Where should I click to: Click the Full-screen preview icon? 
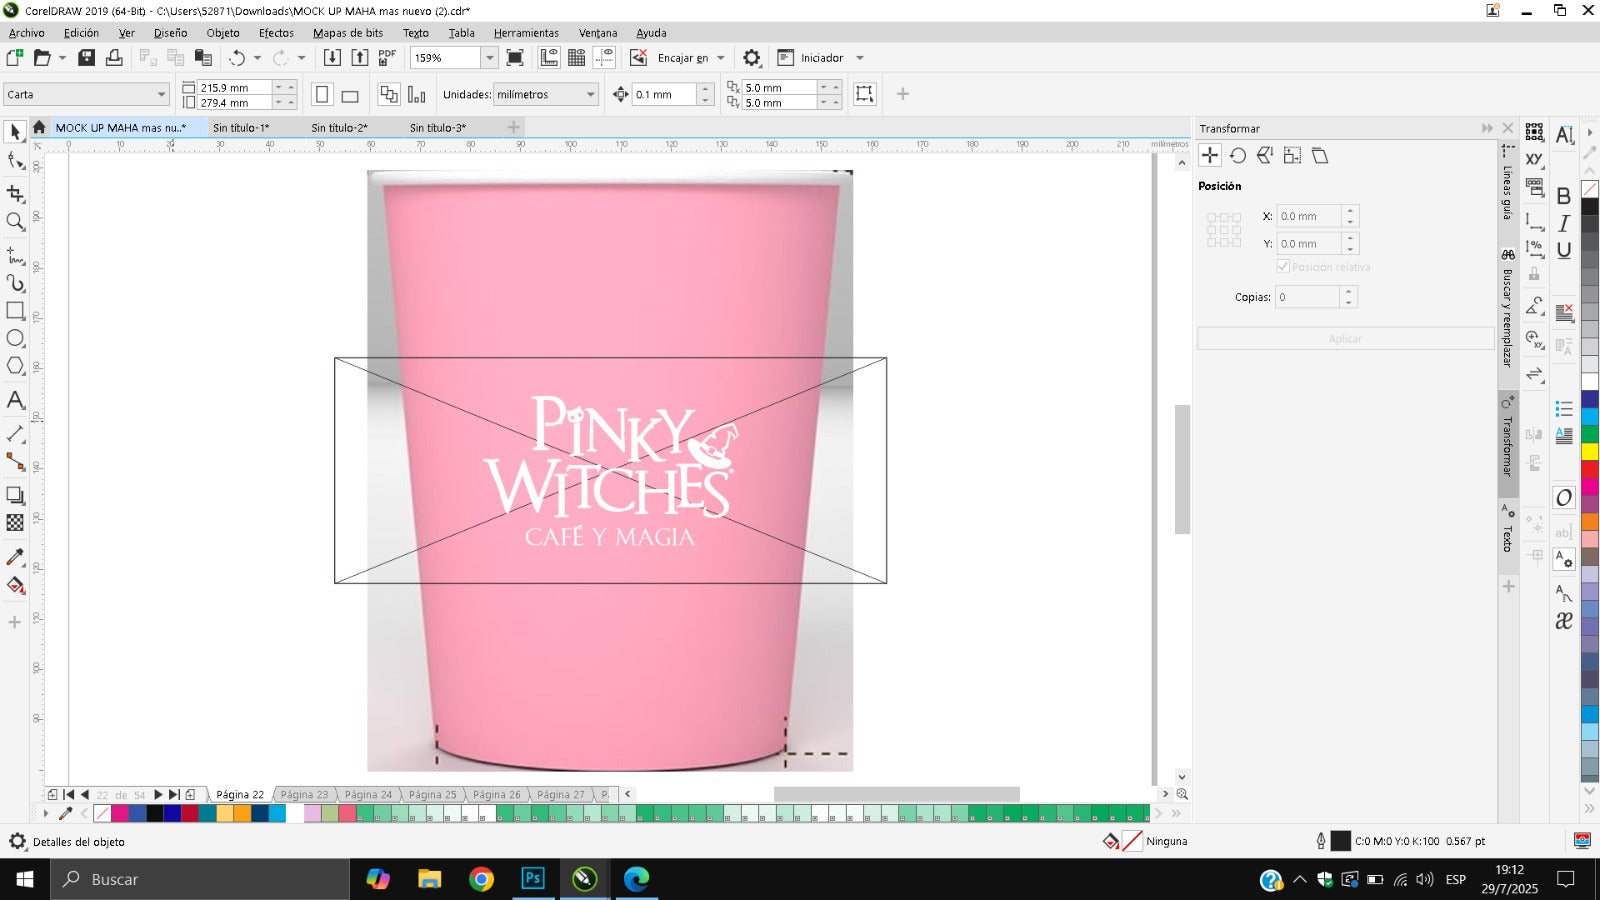[x=515, y=58]
